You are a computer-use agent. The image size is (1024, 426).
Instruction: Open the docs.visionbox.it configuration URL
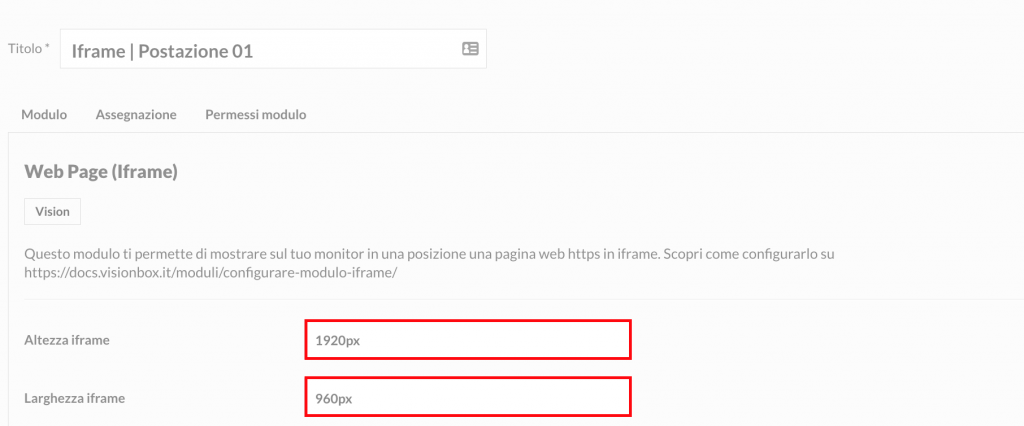pos(210,272)
